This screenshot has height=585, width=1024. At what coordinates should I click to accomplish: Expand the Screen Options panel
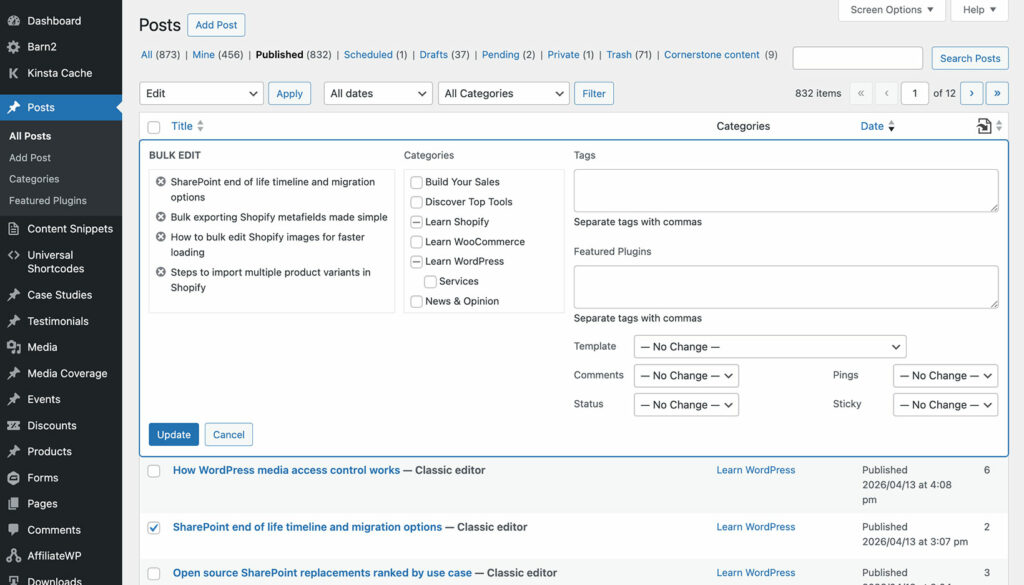[891, 10]
